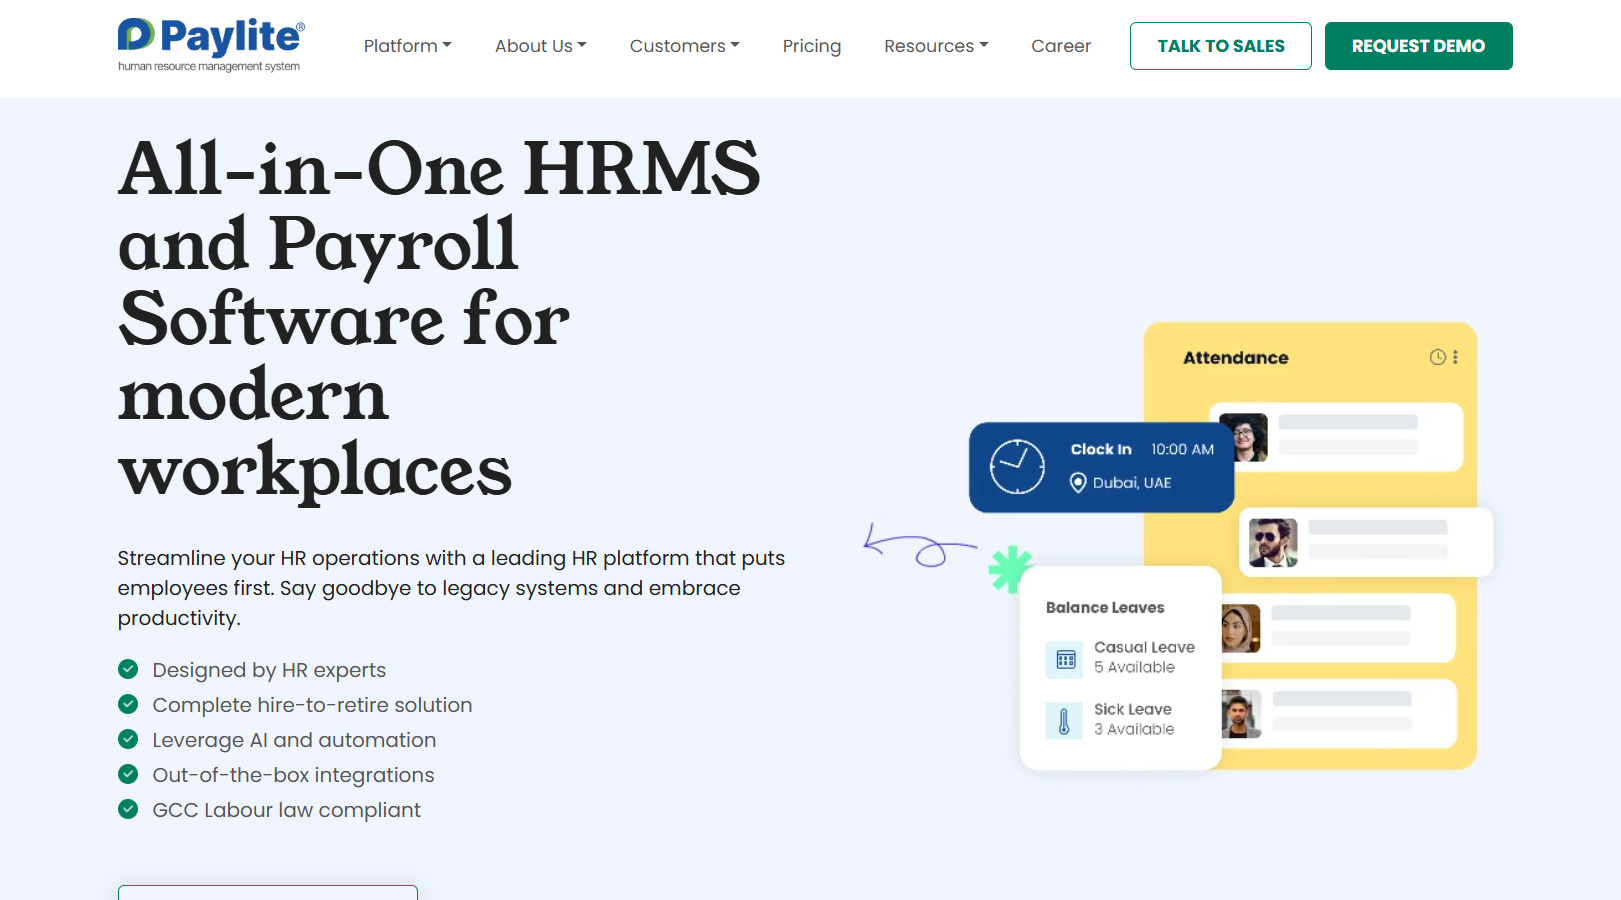
Task: Click the REQUEST DEMO button
Action: tap(1419, 46)
